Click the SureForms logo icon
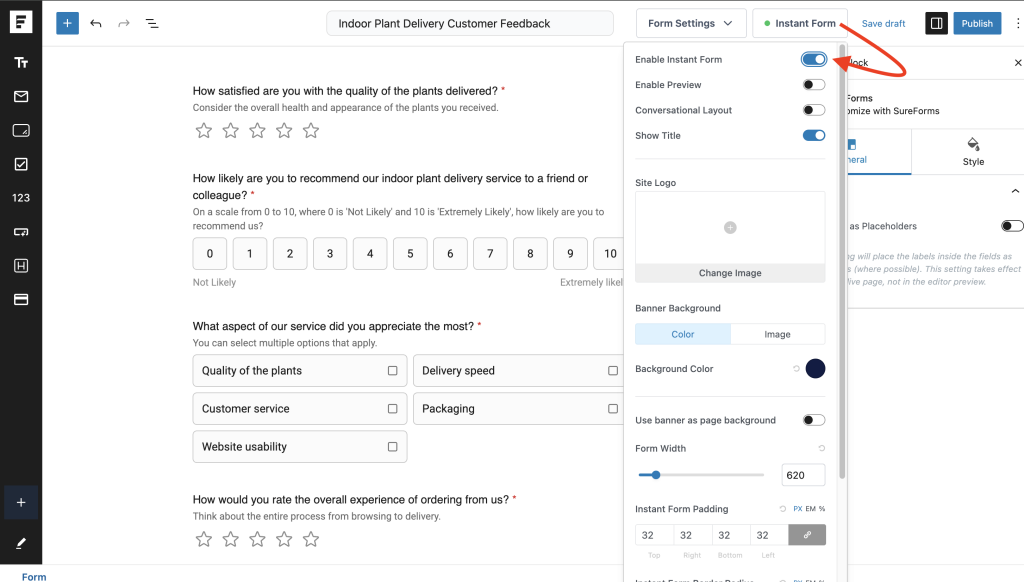This screenshot has width=1024, height=582. [x=21, y=22]
